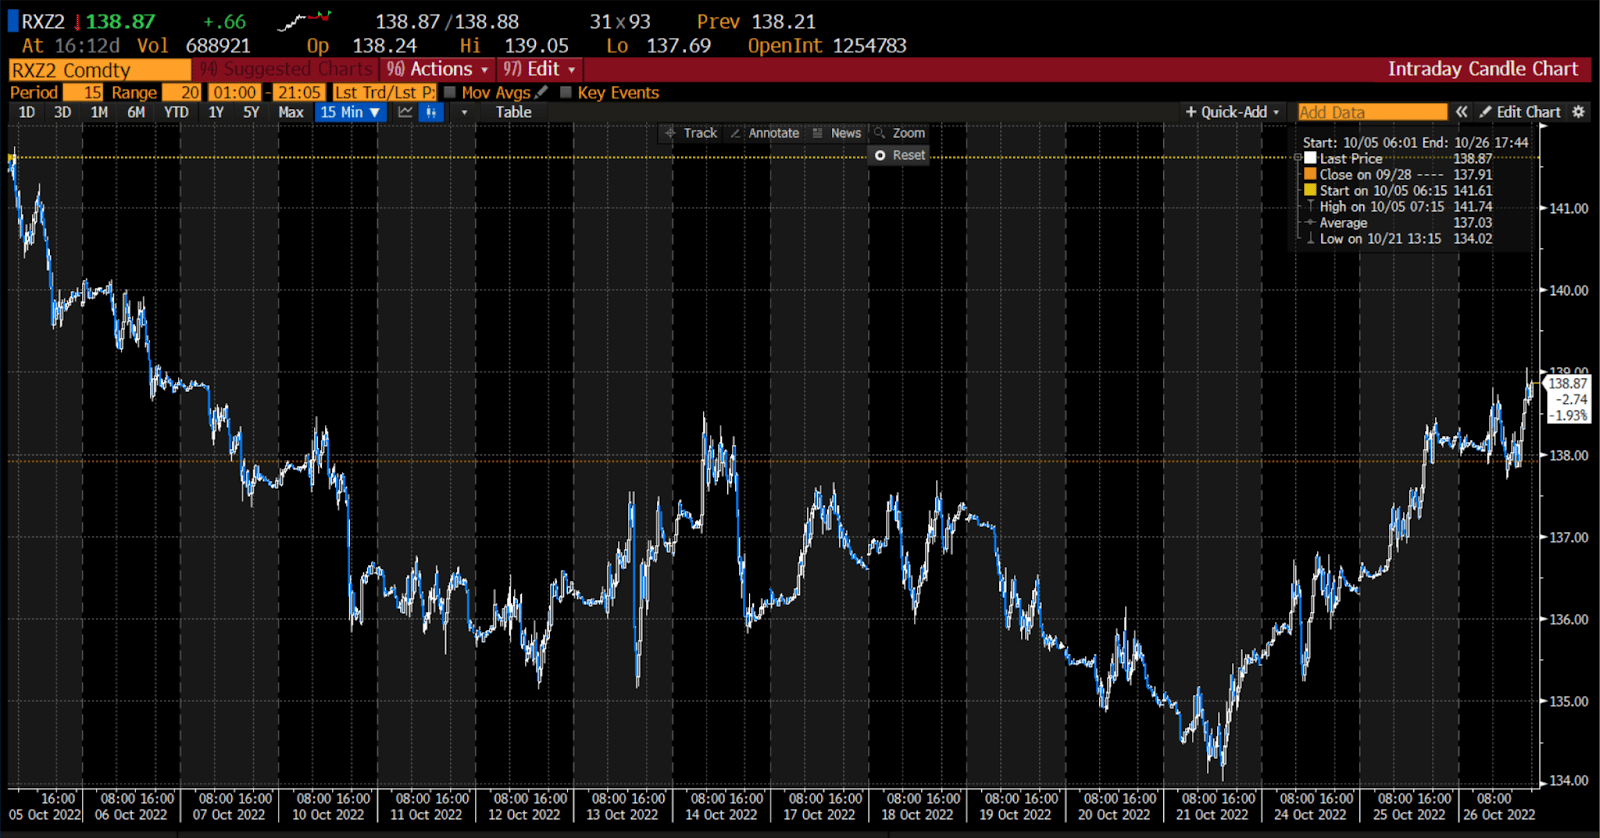1600x838 pixels.
Task: Click the Reset zoom radio button
Action: [x=880, y=155]
